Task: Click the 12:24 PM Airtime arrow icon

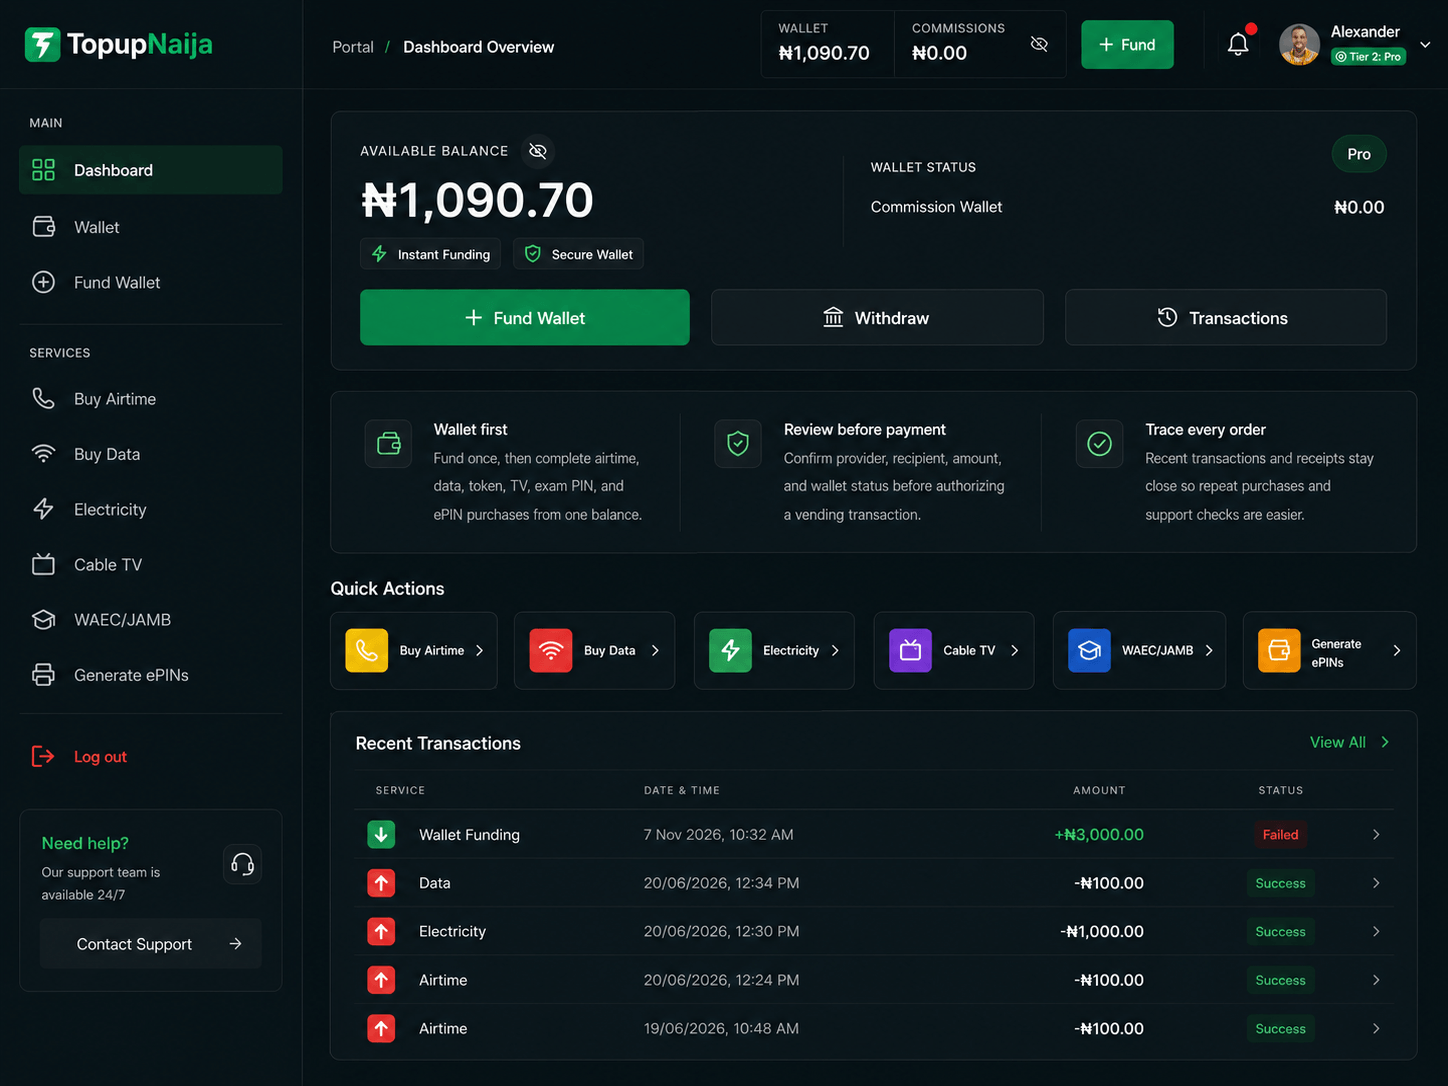Action: [x=381, y=980]
